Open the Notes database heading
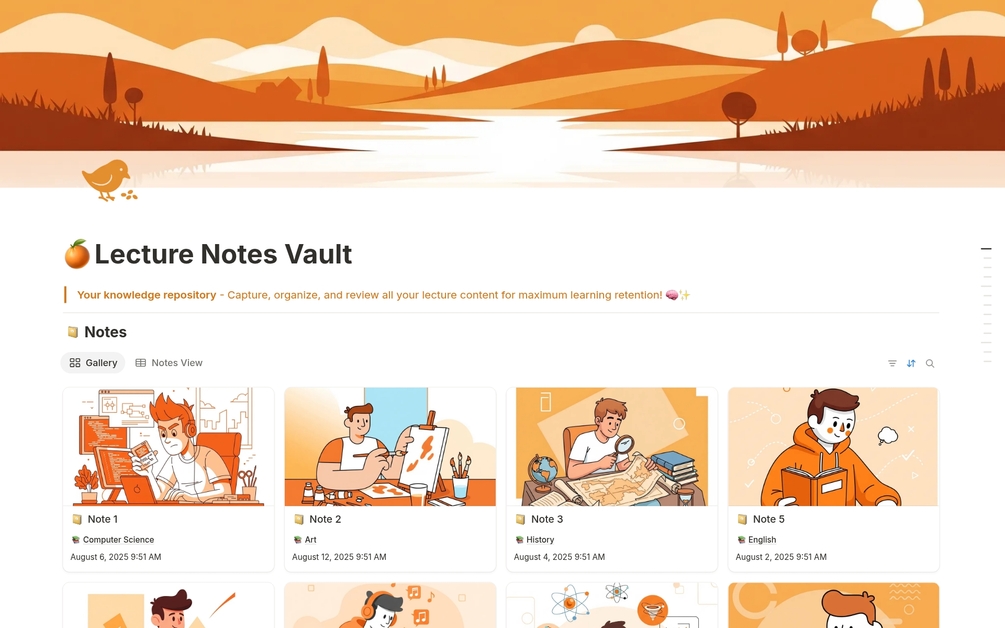 105,332
